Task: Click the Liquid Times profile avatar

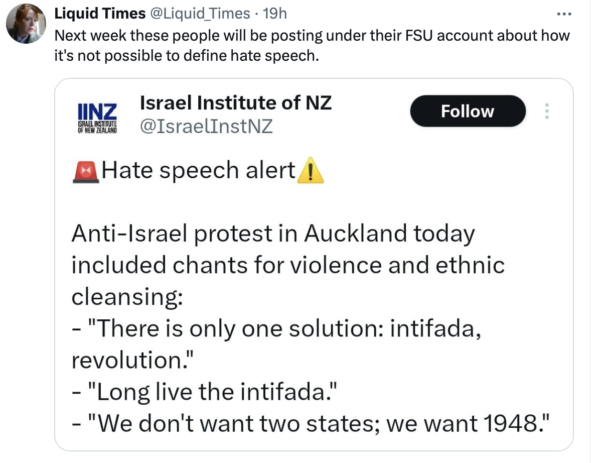Action: pyautogui.click(x=25, y=22)
